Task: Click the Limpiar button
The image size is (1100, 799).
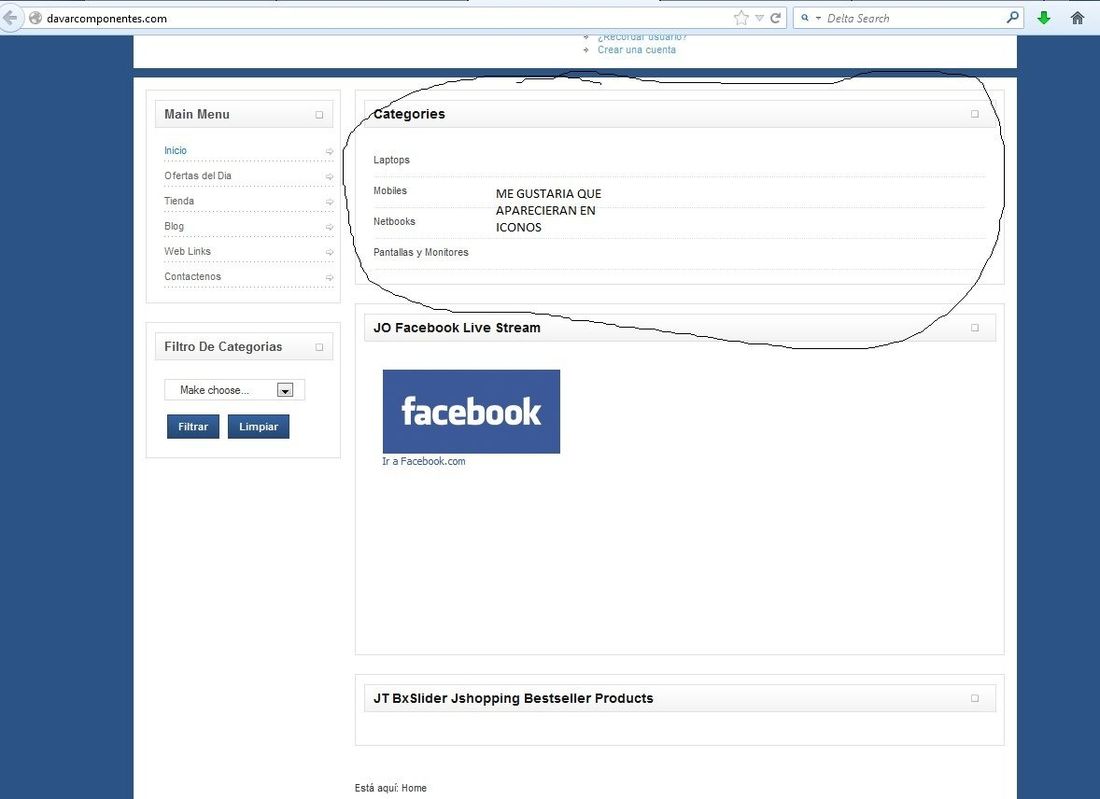Action: pyautogui.click(x=258, y=427)
